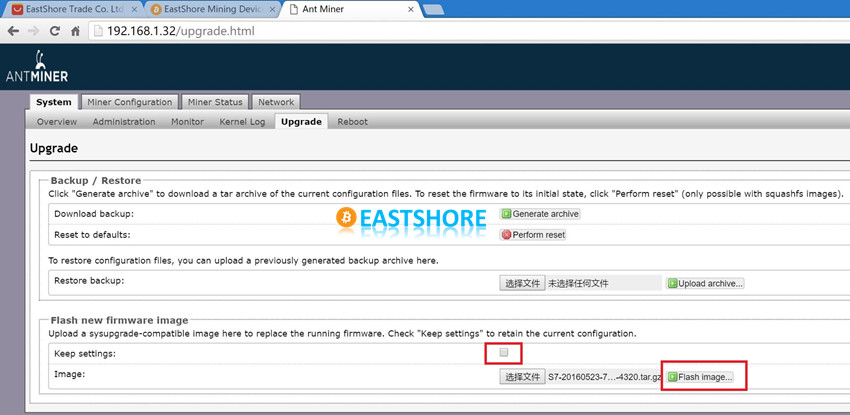Close the Ant Miner tab
Viewport: 850px width, 415px height.
[411, 10]
